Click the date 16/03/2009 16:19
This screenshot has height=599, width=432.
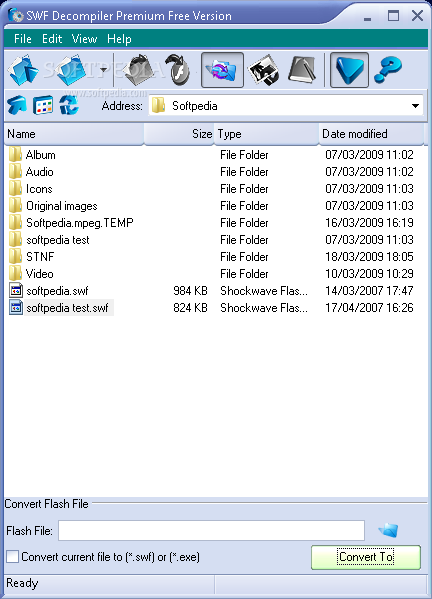click(369, 223)
